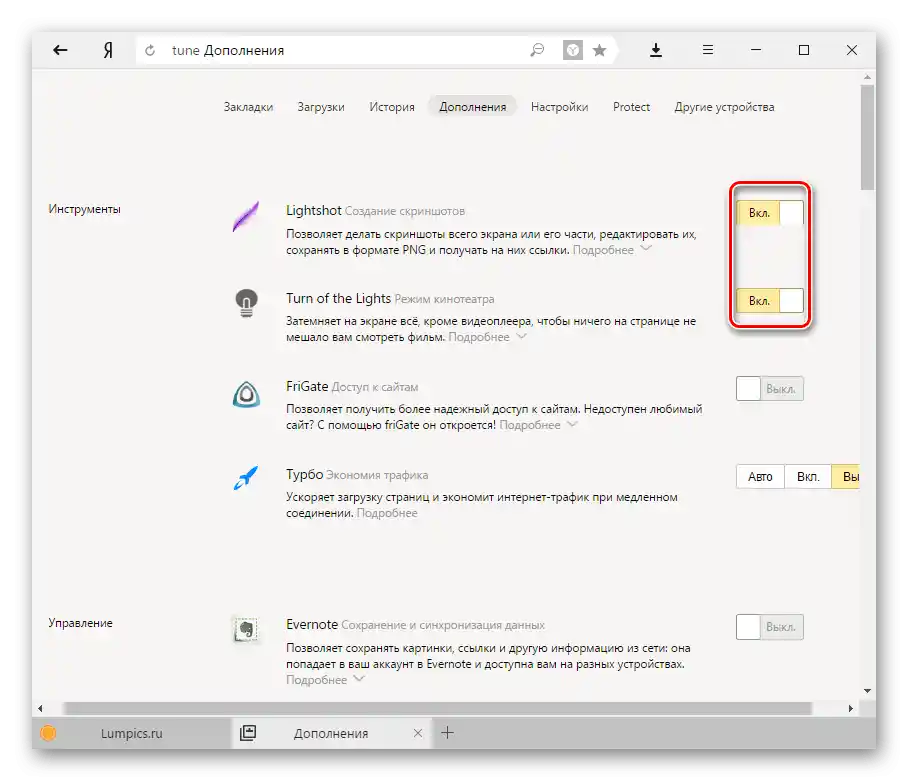
Task: Click the scroll right arrow
Action: coord(850,708)
